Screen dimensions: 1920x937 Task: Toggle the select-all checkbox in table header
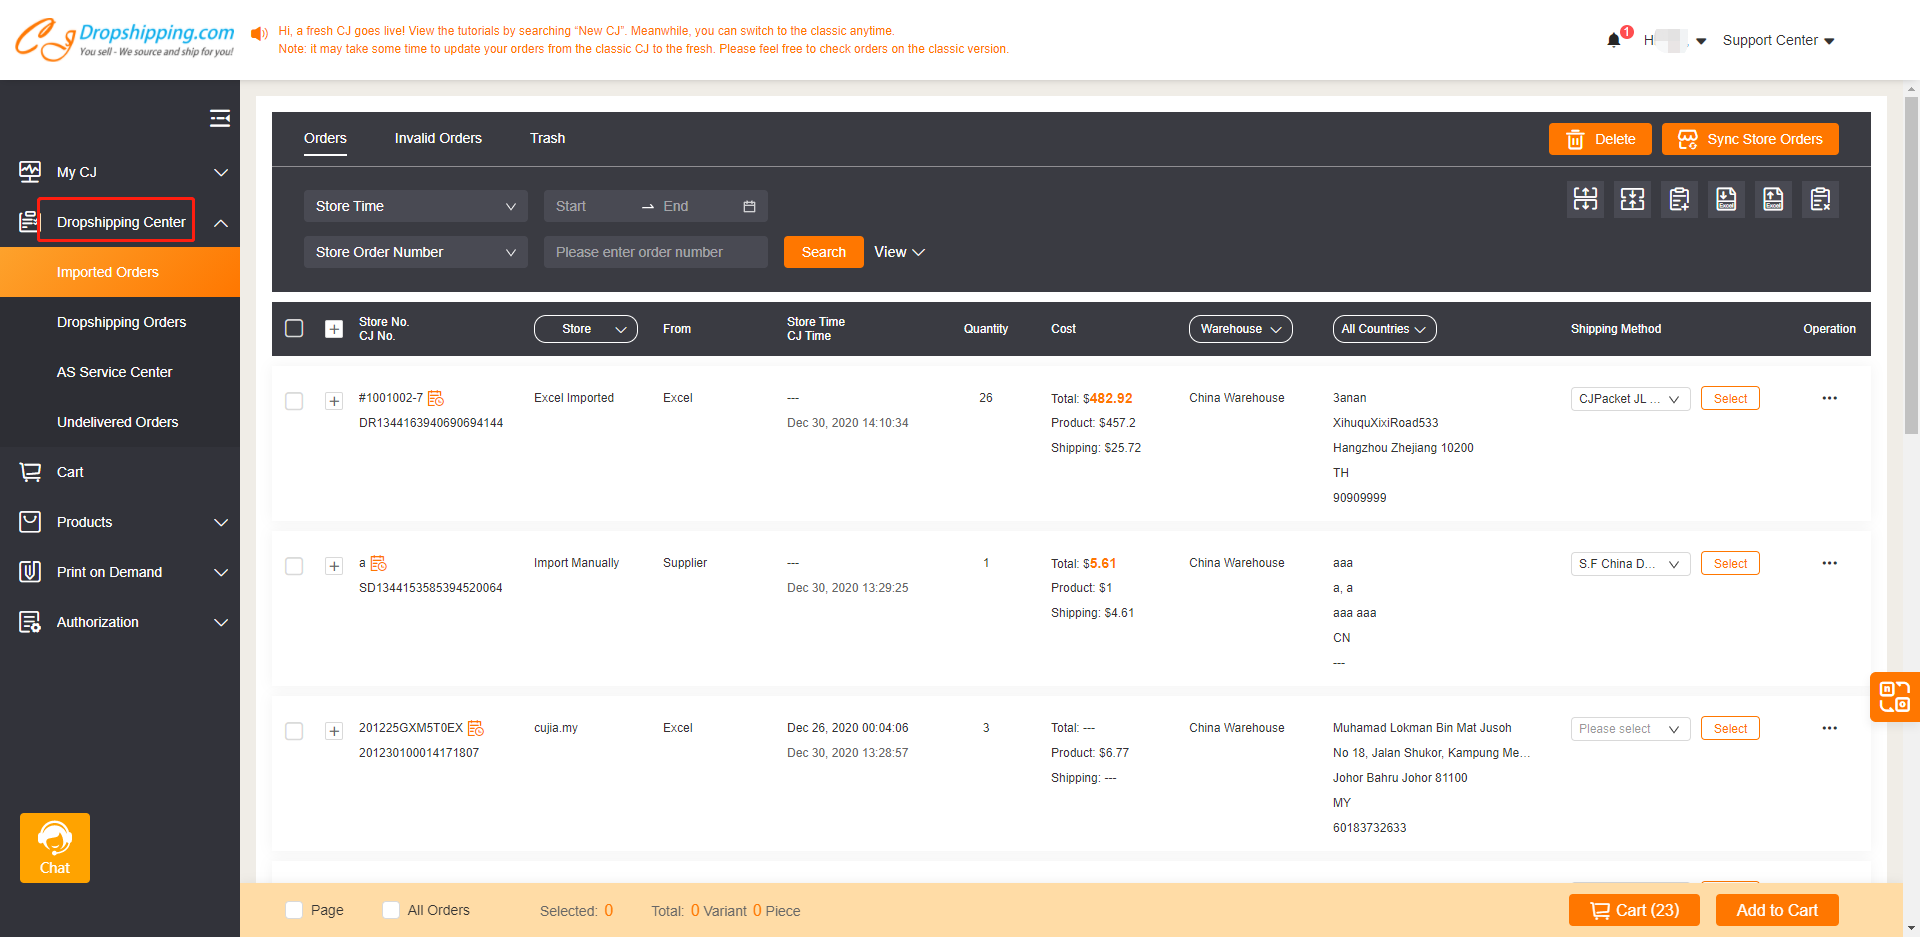pyautogui.click(x=294, y=329)
